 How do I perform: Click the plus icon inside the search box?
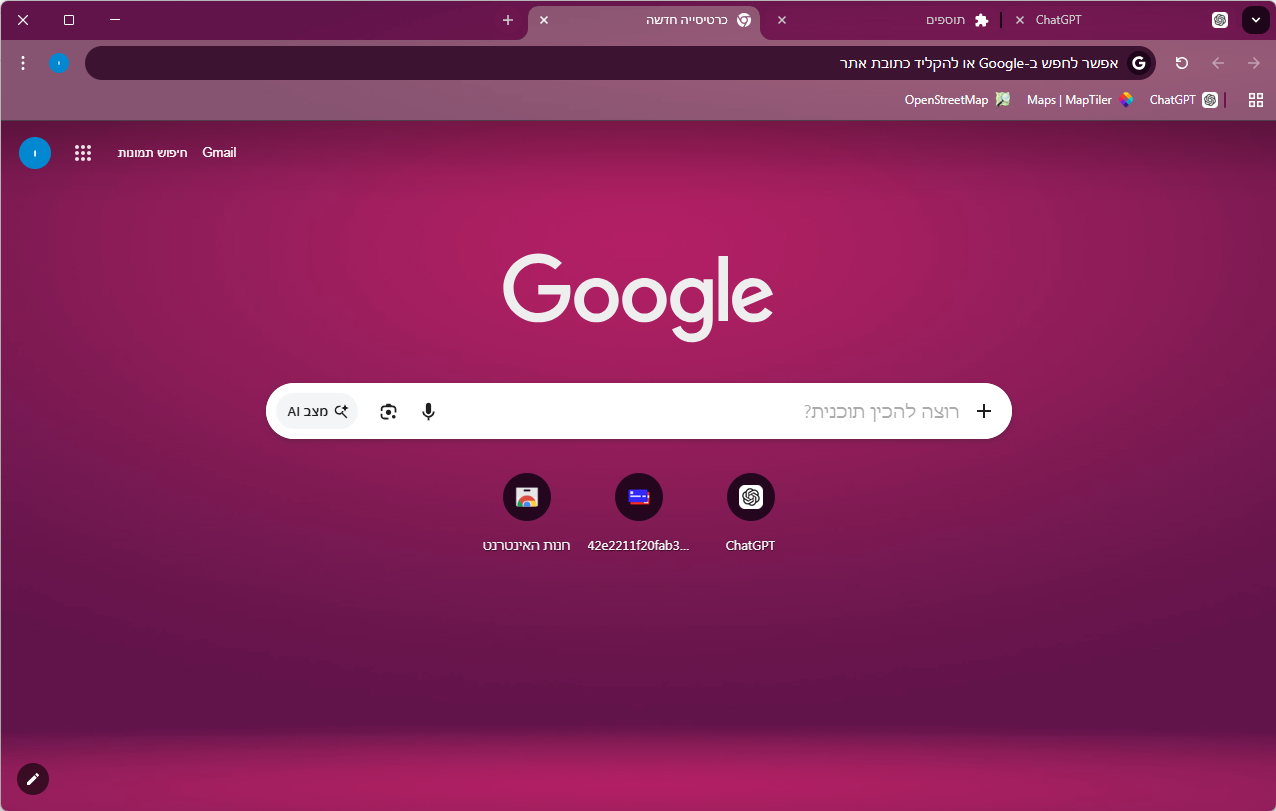[983, 411]
